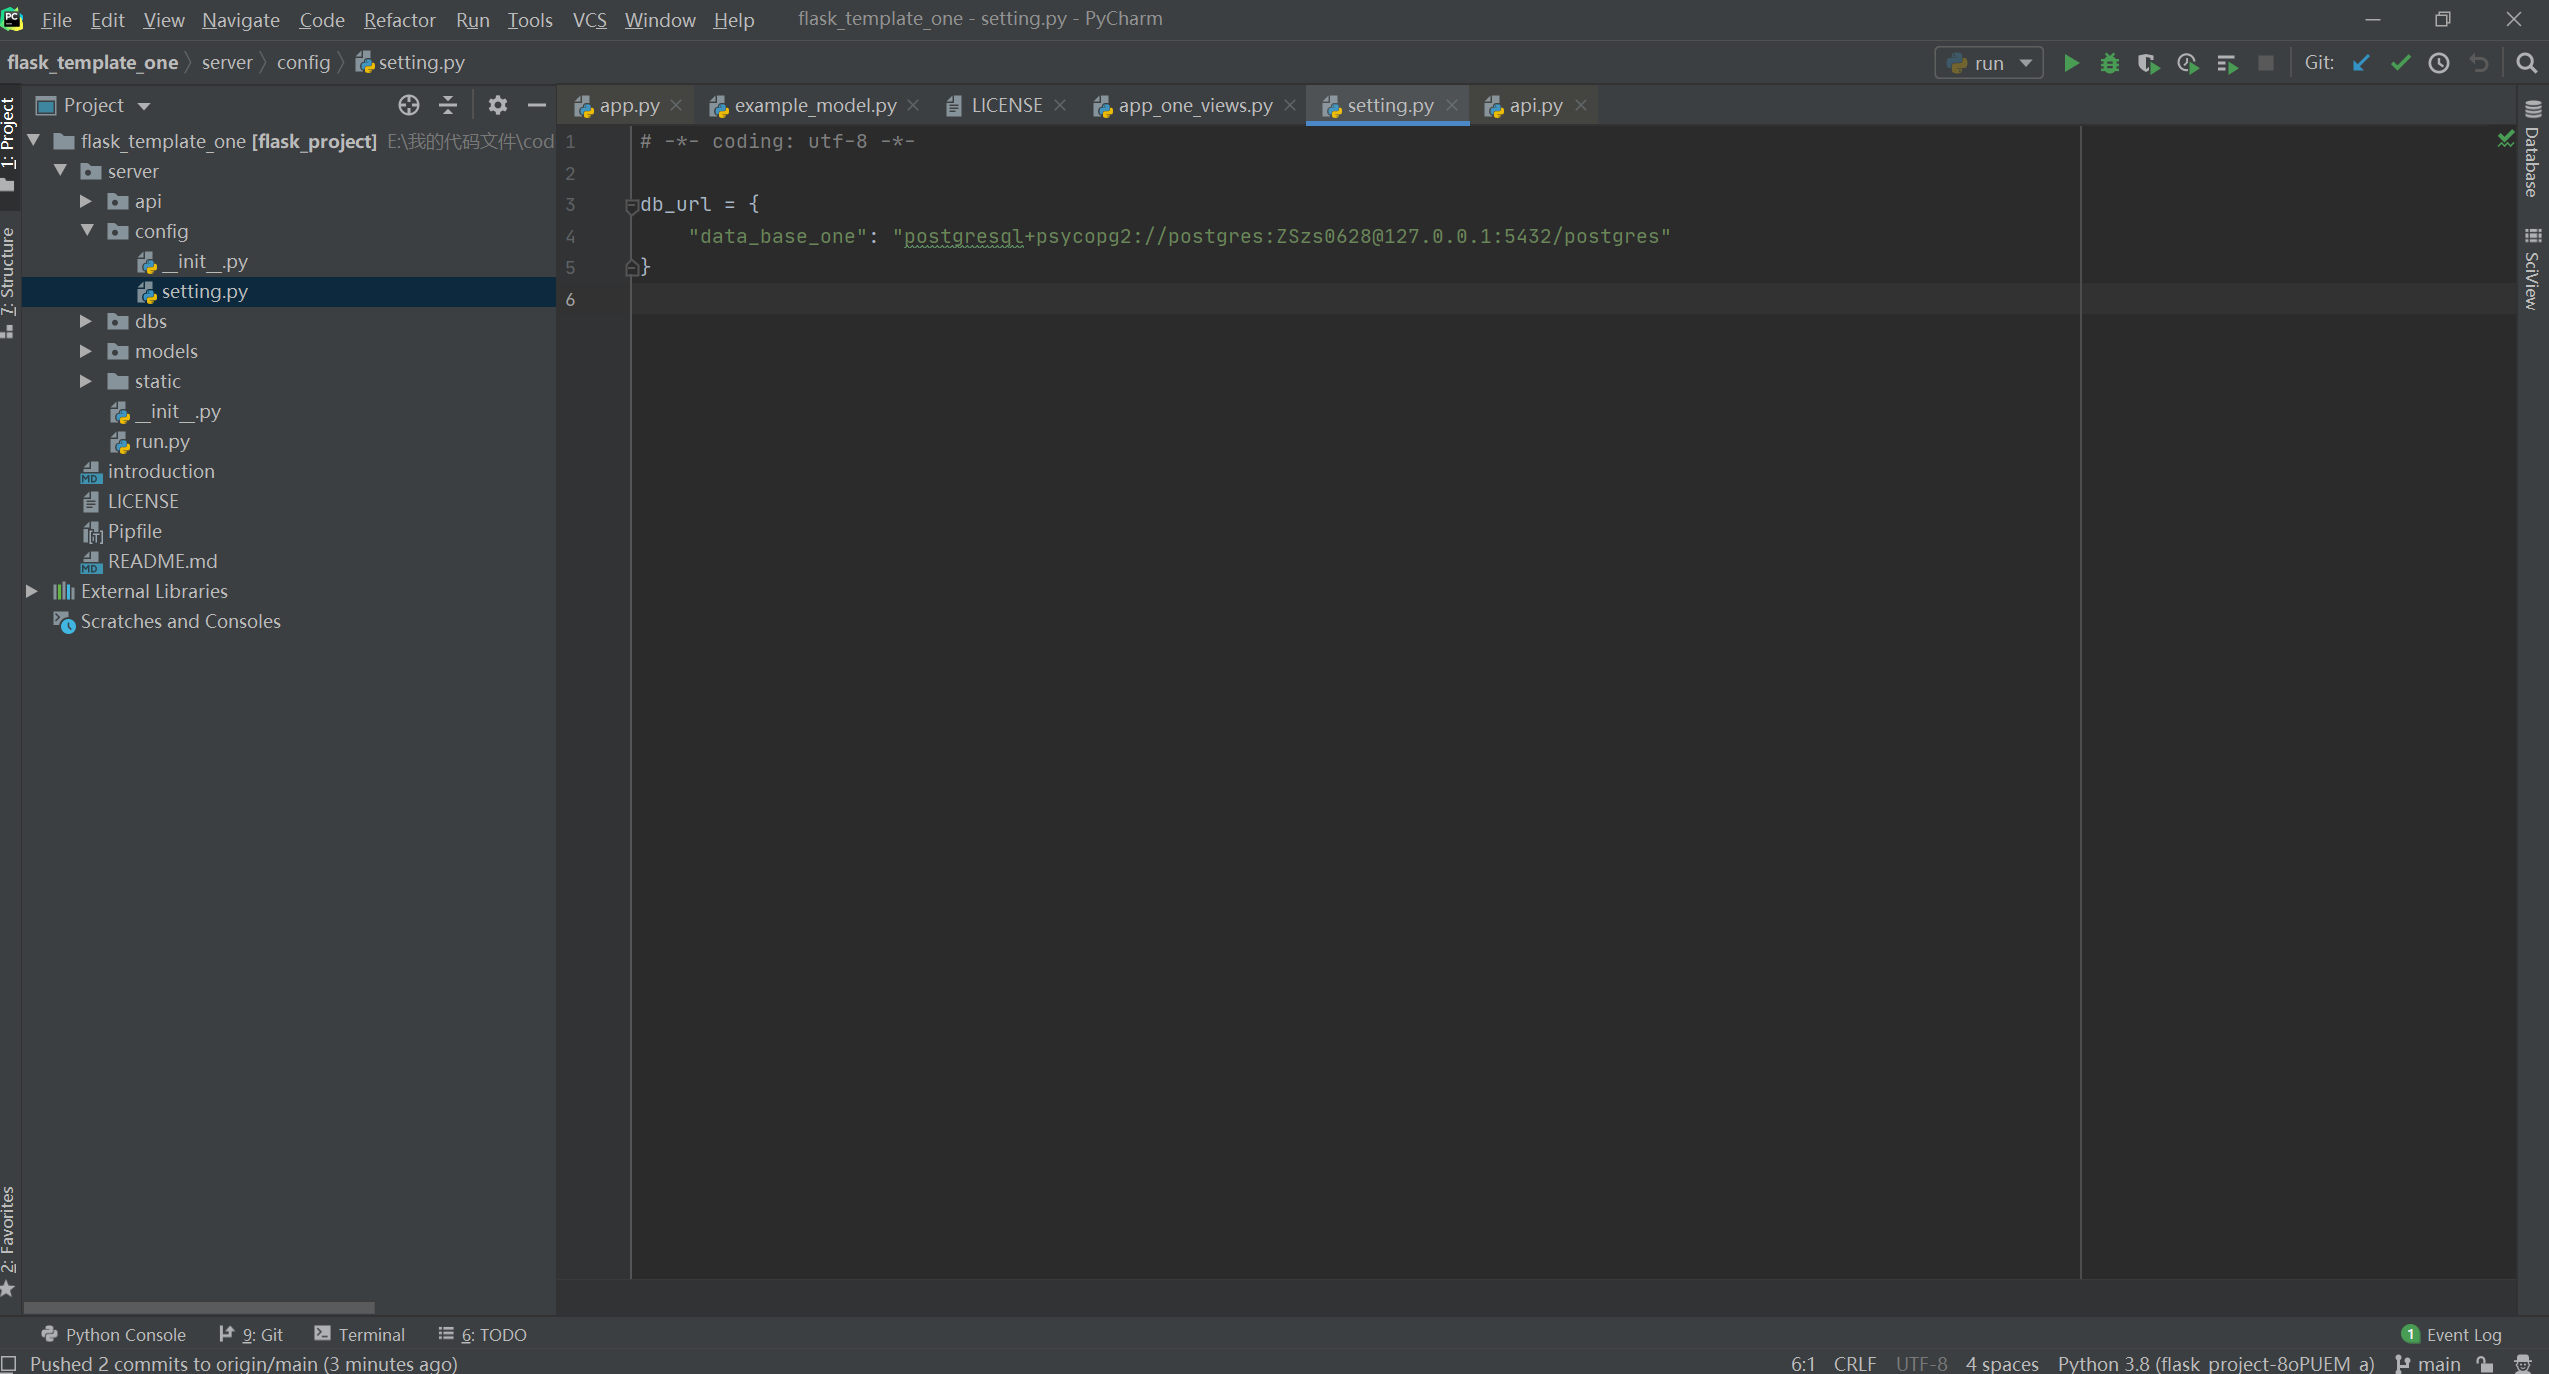Click Project panel horizontal scrollbar
The height and width of the screenshot is (1374, 2549).
coord(199,1307)
